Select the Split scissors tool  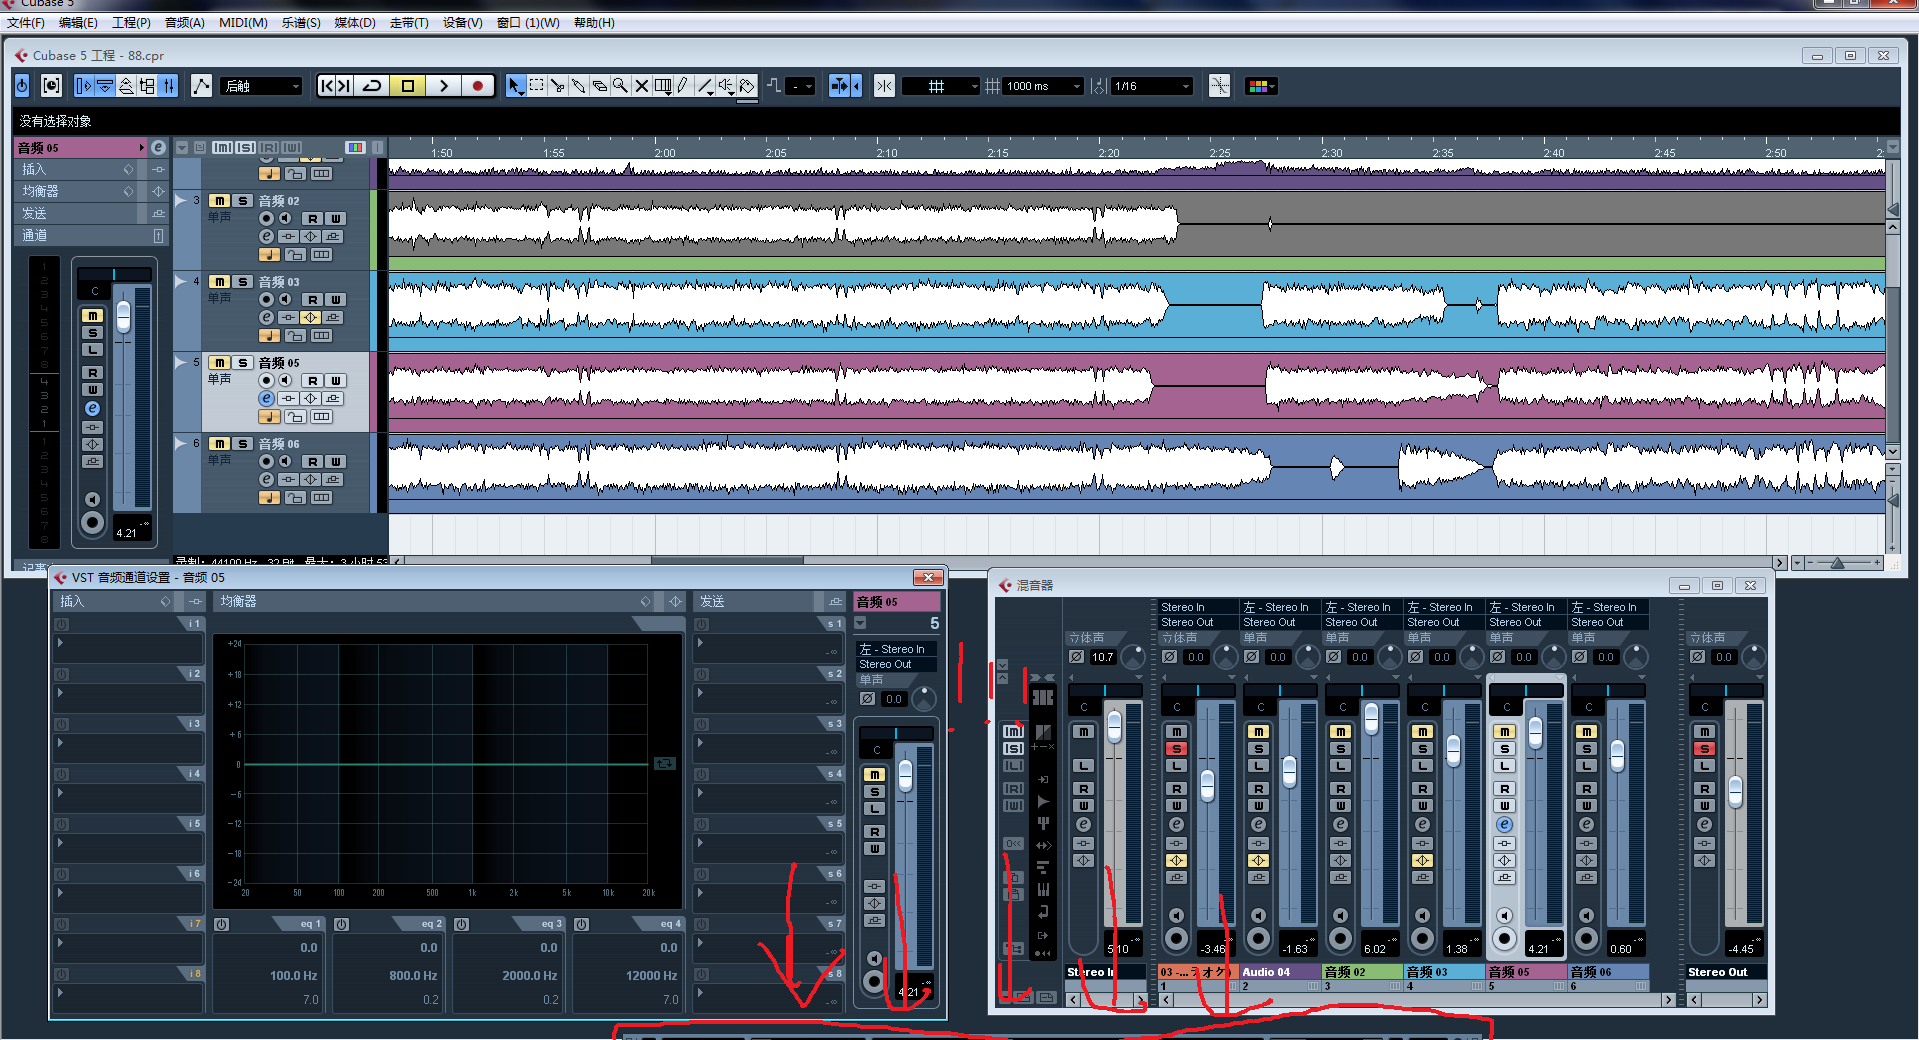click(x=557, y=86)
